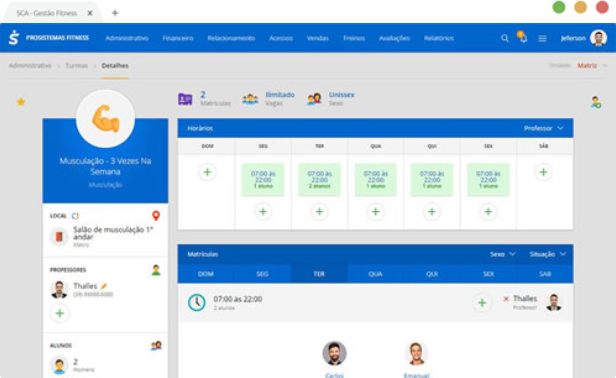The image size is (616, 378).
Task: Open the Relatórios menu
Action: coord(439,38)
